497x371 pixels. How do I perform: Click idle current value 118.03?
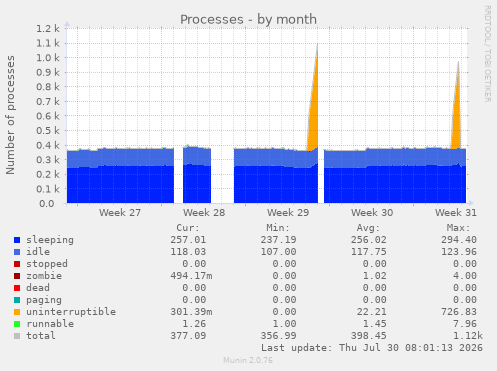click(x=188, y=252)
